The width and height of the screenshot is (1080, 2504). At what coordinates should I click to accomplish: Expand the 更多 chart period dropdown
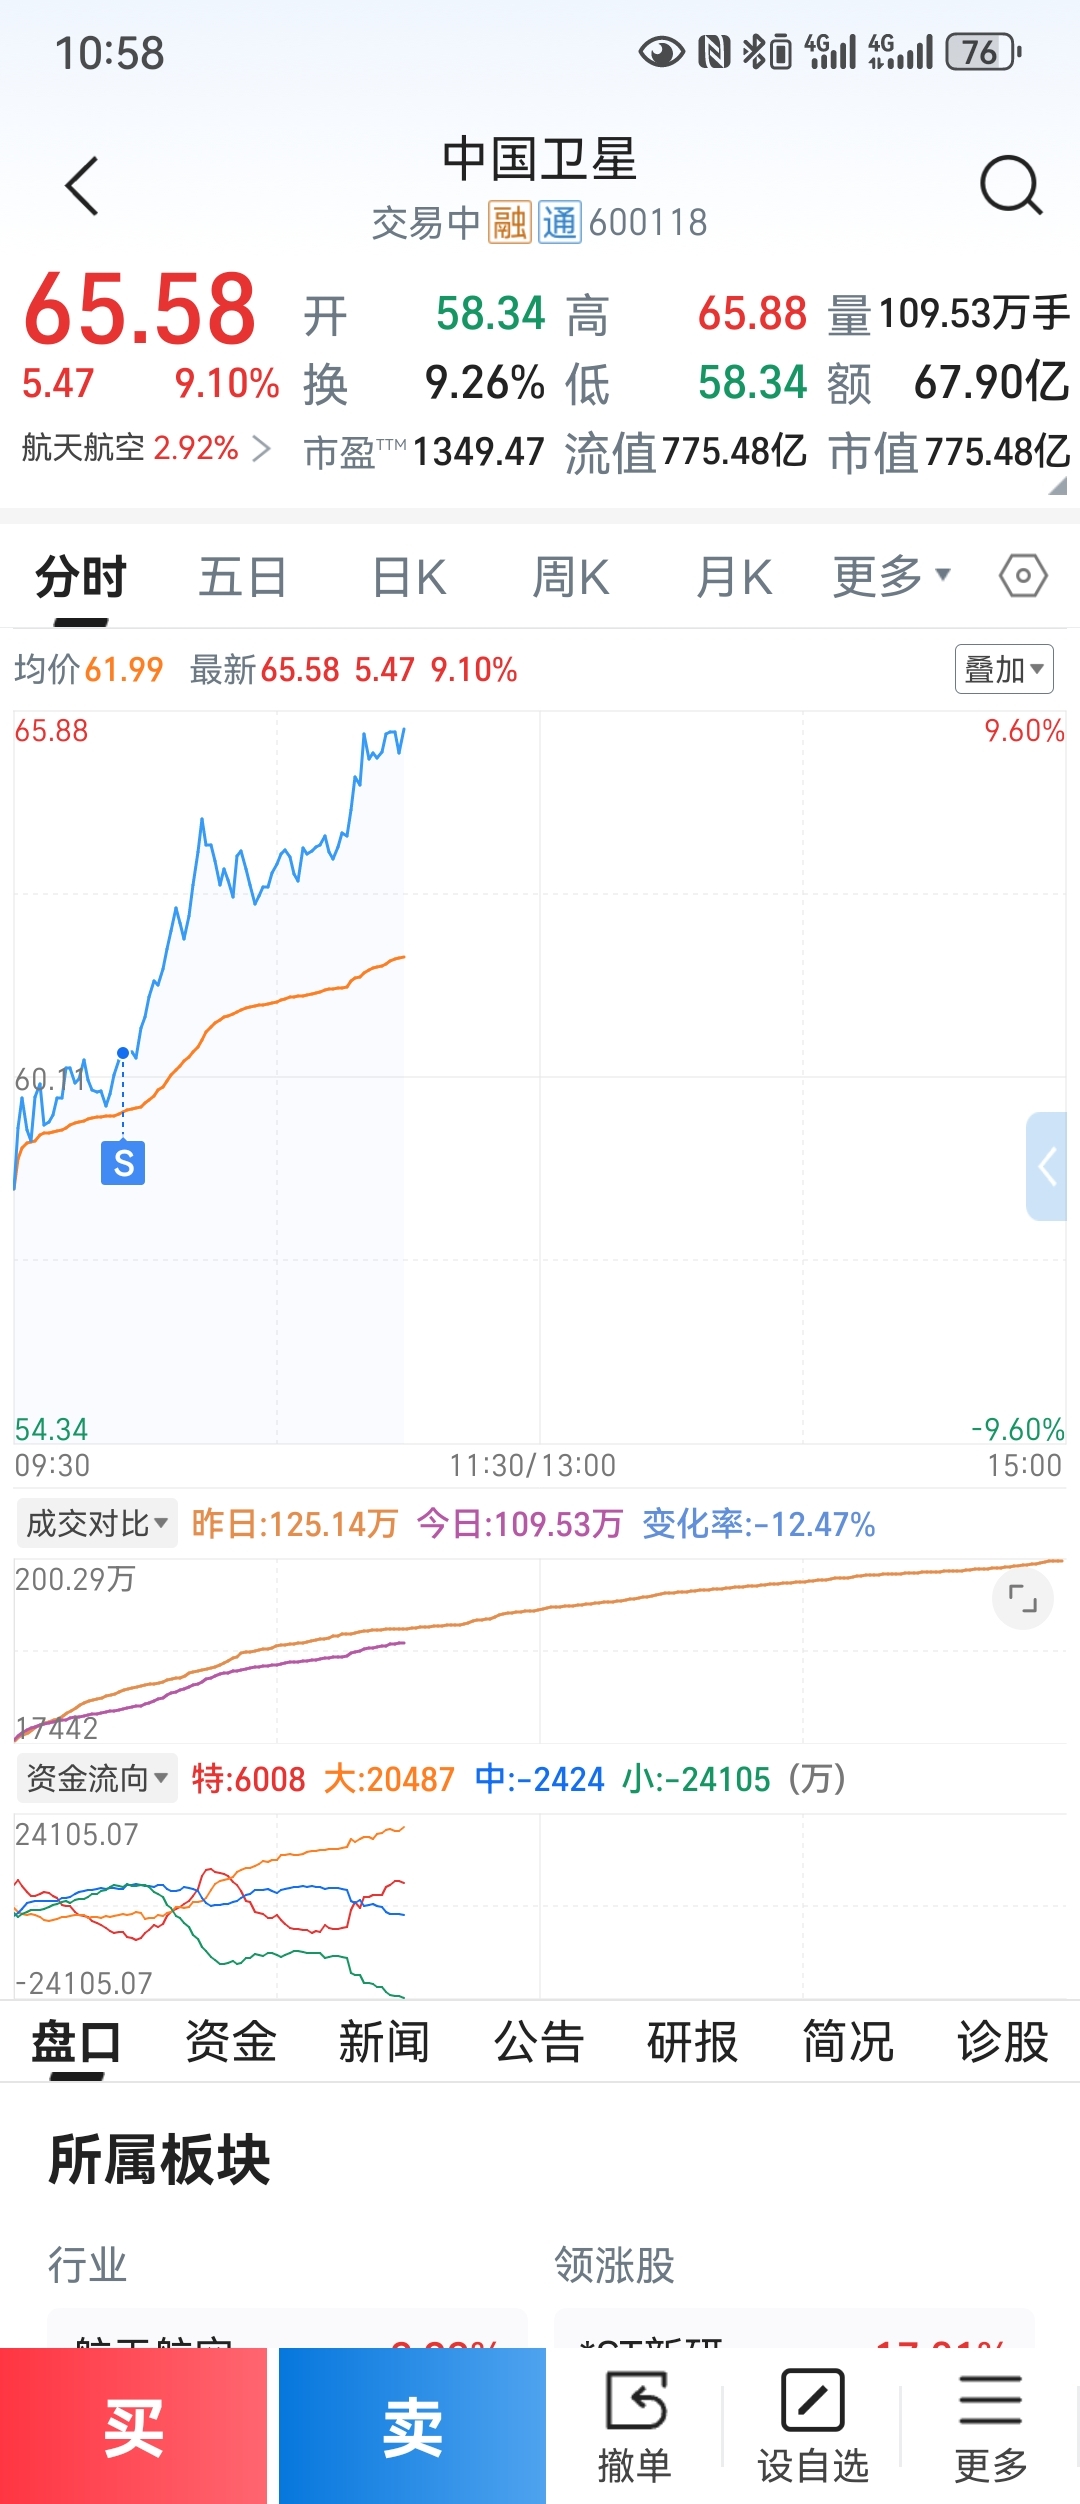(x=890, y=576)
